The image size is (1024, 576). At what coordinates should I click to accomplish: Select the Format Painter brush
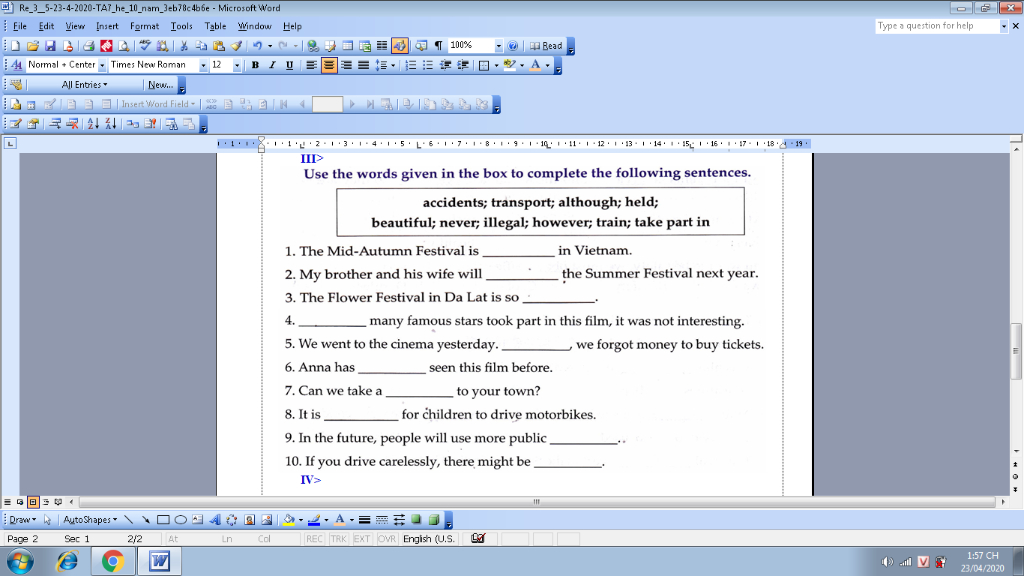pyautogui.click(x=236, y=46)
